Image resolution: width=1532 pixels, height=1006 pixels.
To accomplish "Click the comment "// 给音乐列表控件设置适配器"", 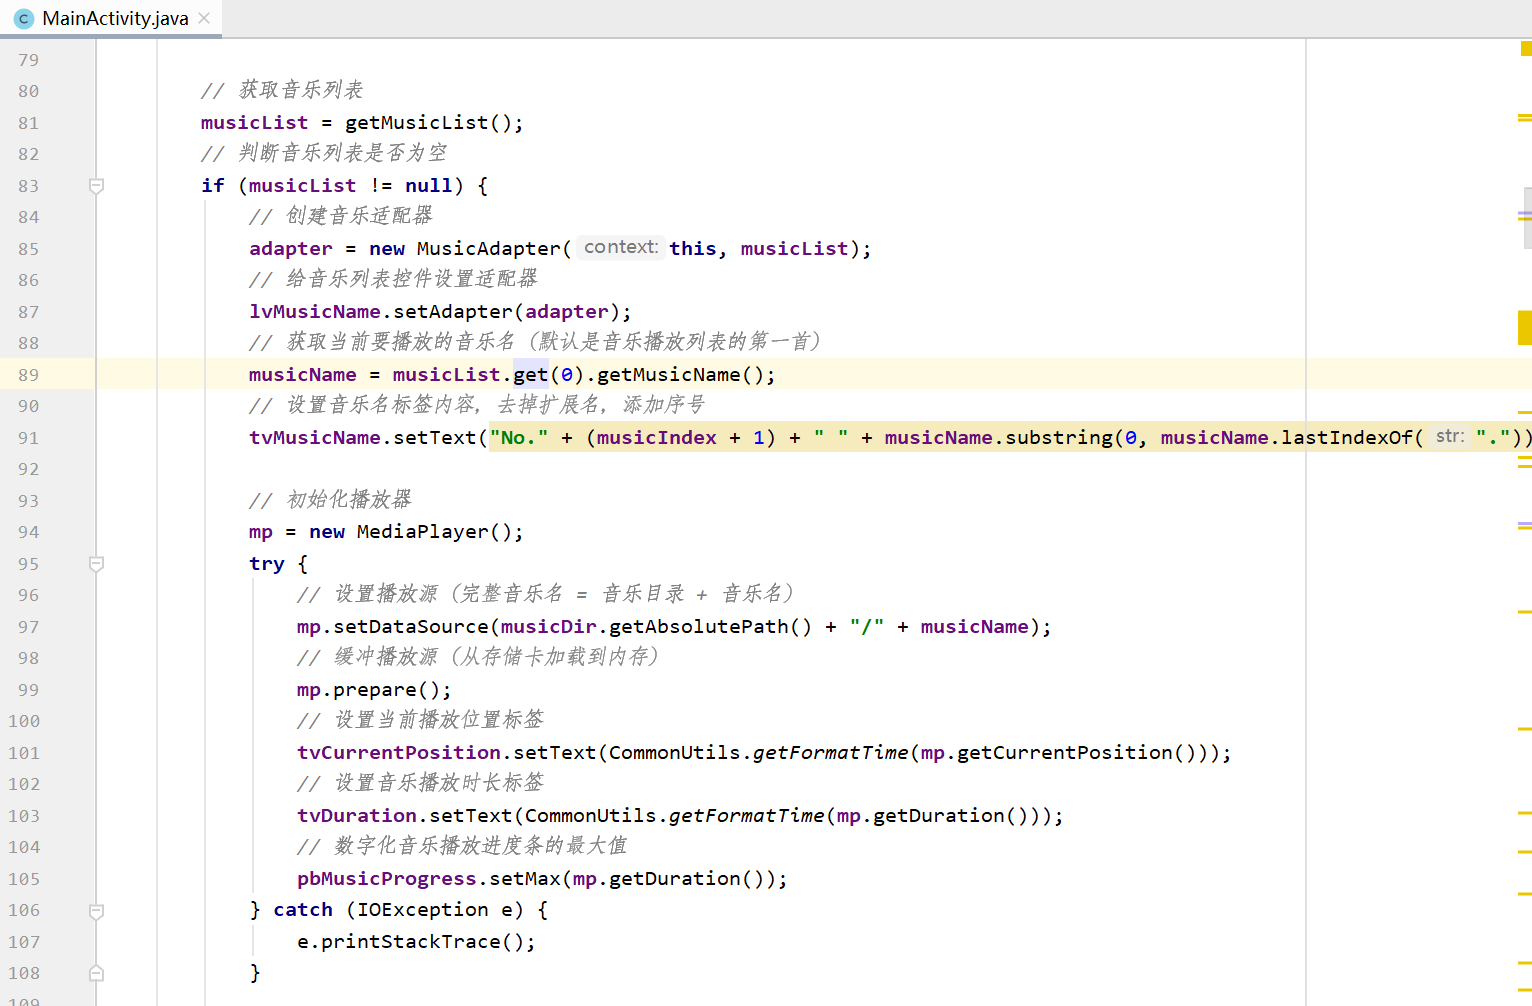I will coord(393,279).
